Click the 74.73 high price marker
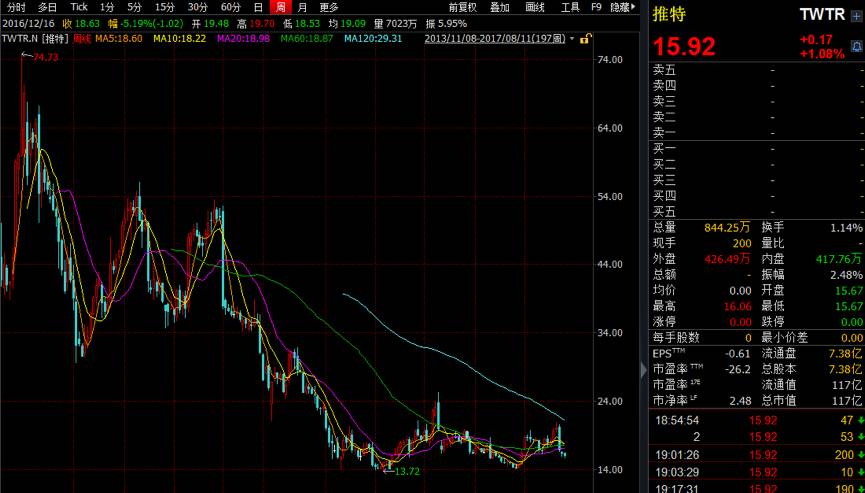This screenshot has height=493, width=865. click(45, 57)
